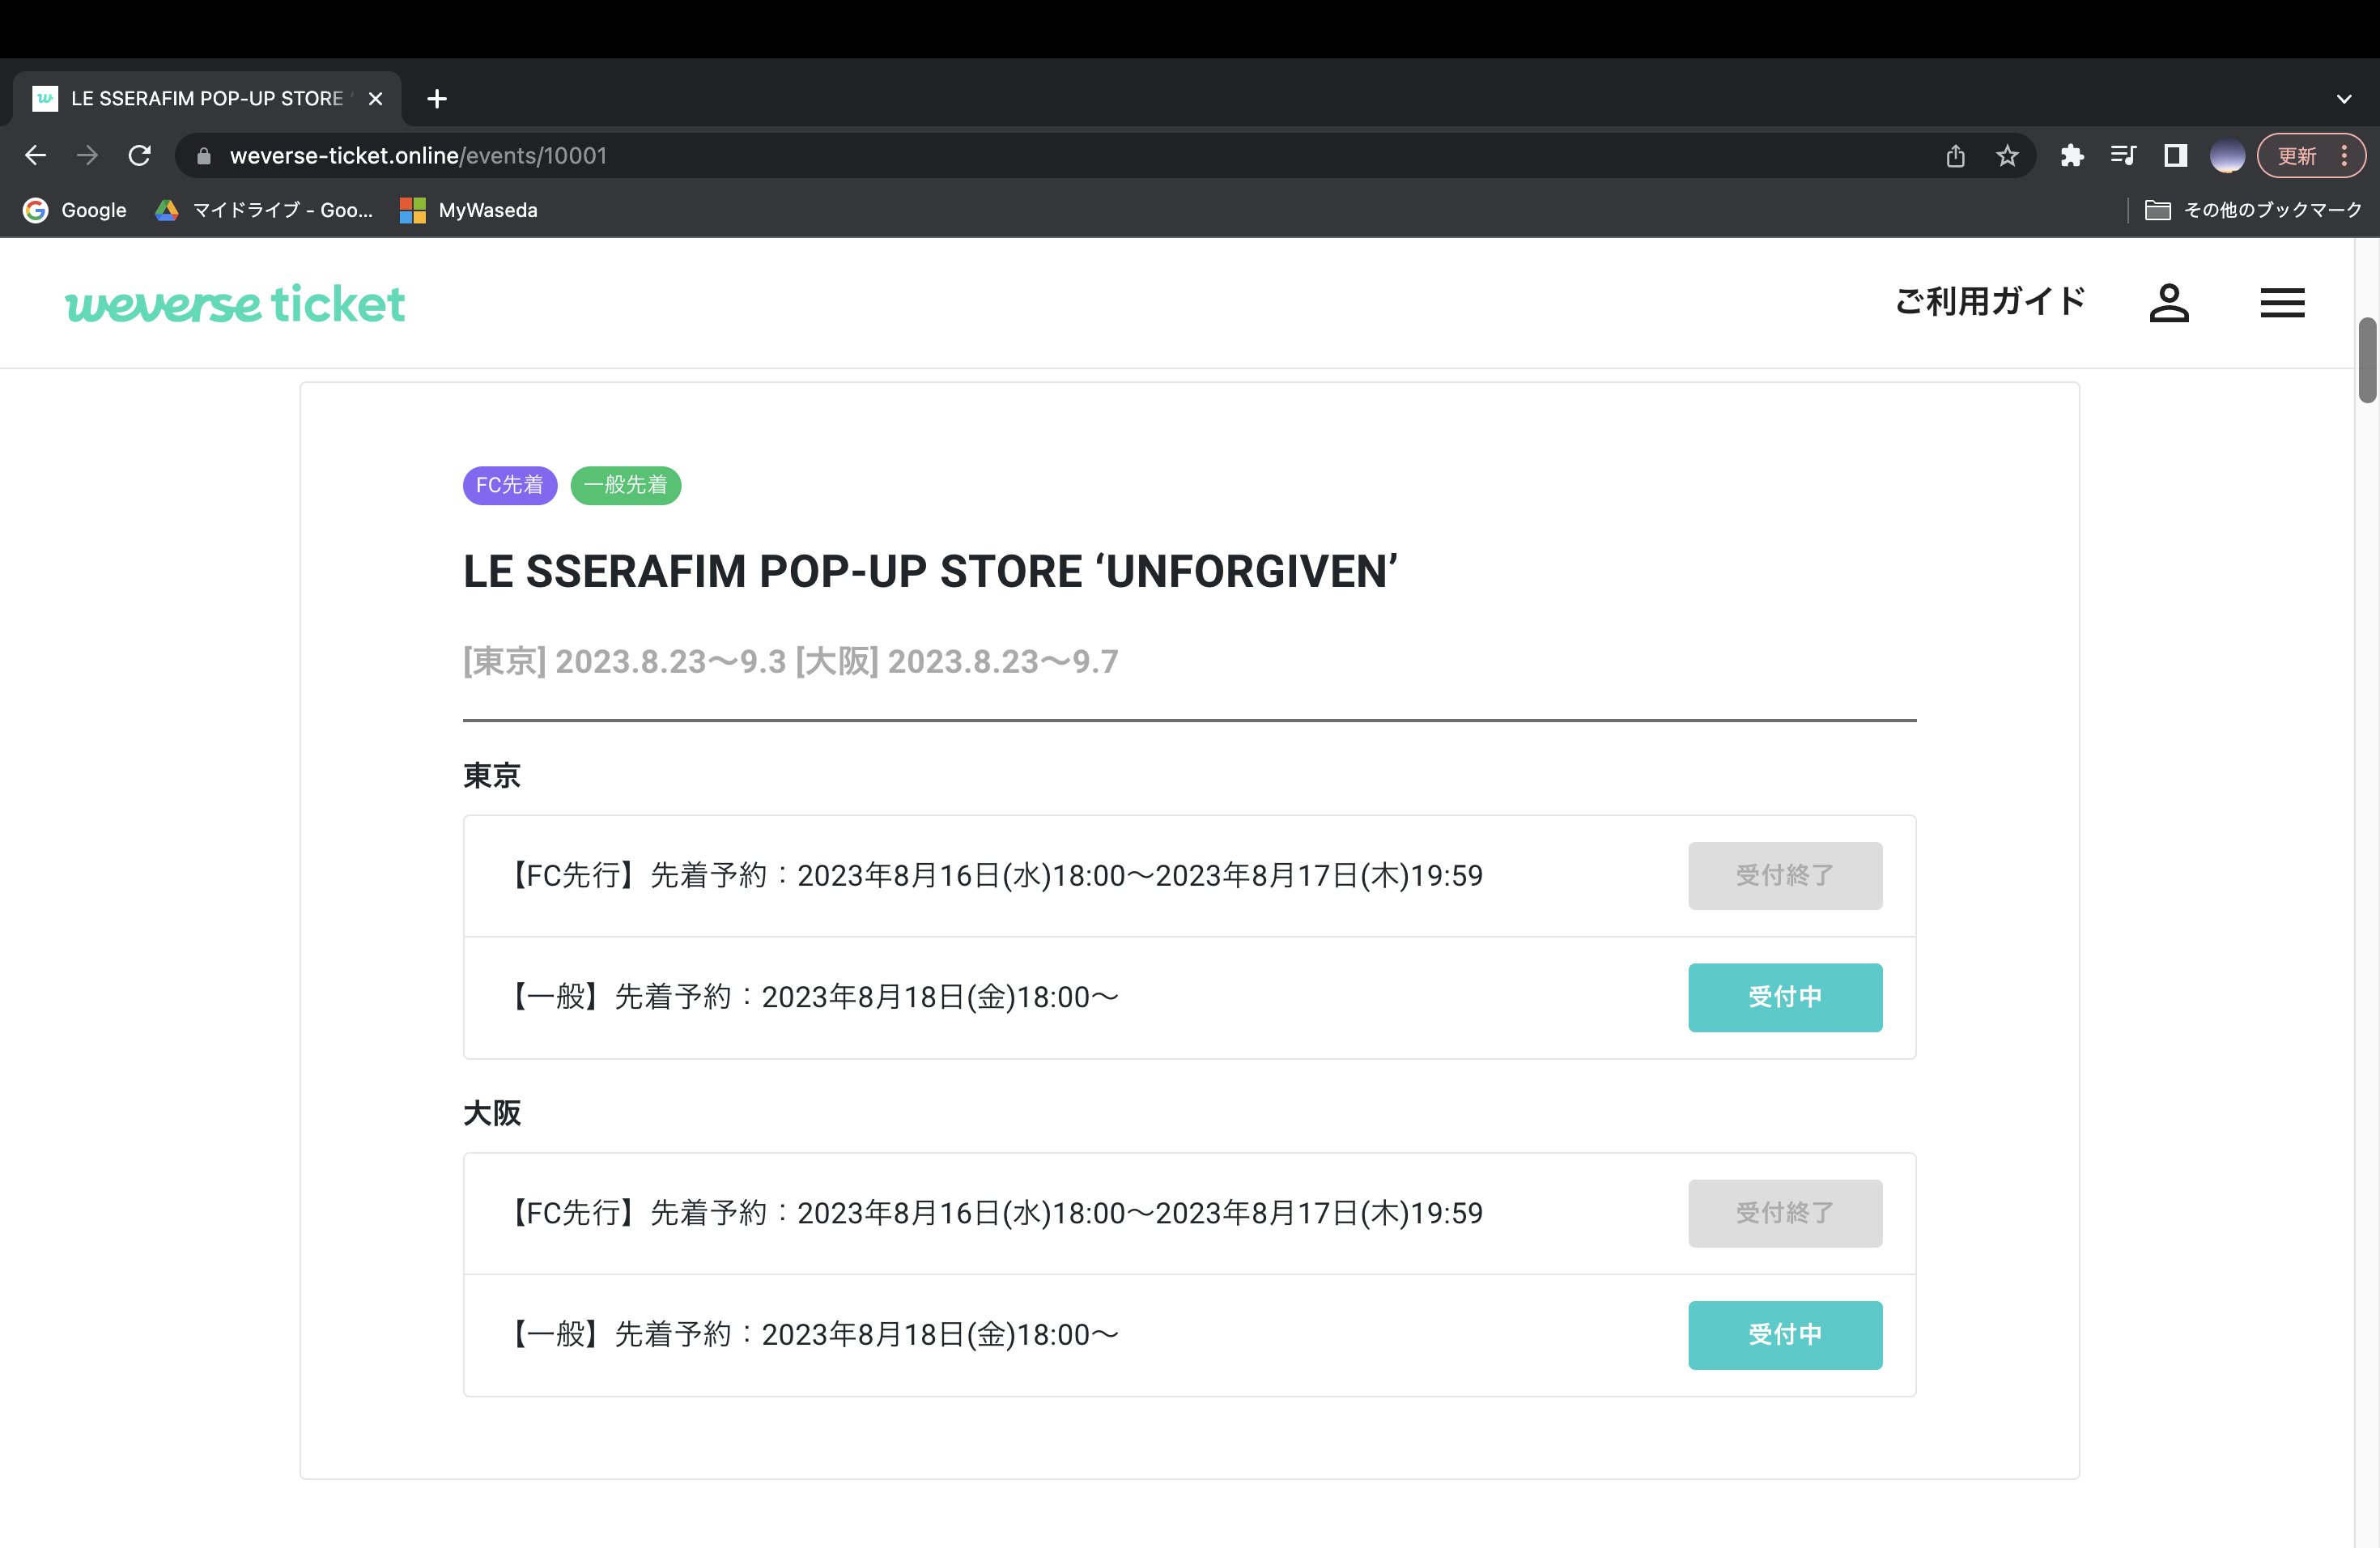The width and height of the screenshot is (2380, 1548).
Task: Click the page vertical scrollbar thumb
Action: (x=2367, y=360)
